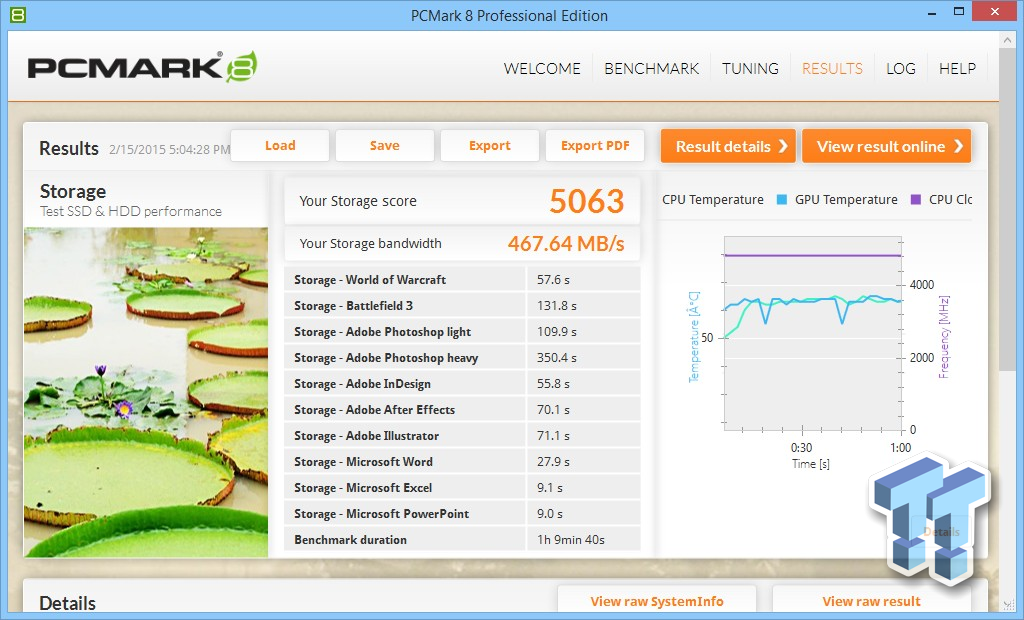Select the Storage - Adobe InDesign row
Viewport: 1024px width, 620px height.
[x=462, y=383]
